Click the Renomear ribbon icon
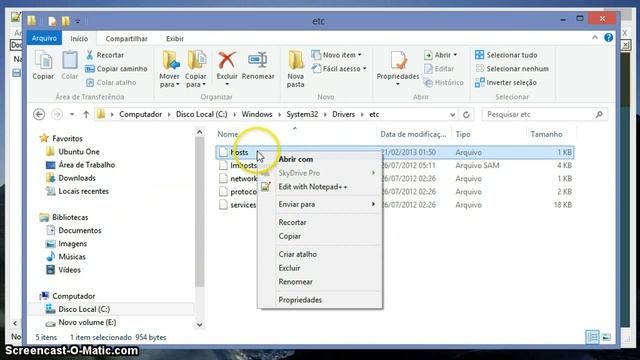This screenshot has height=360, width=640. tap(258, 65)
